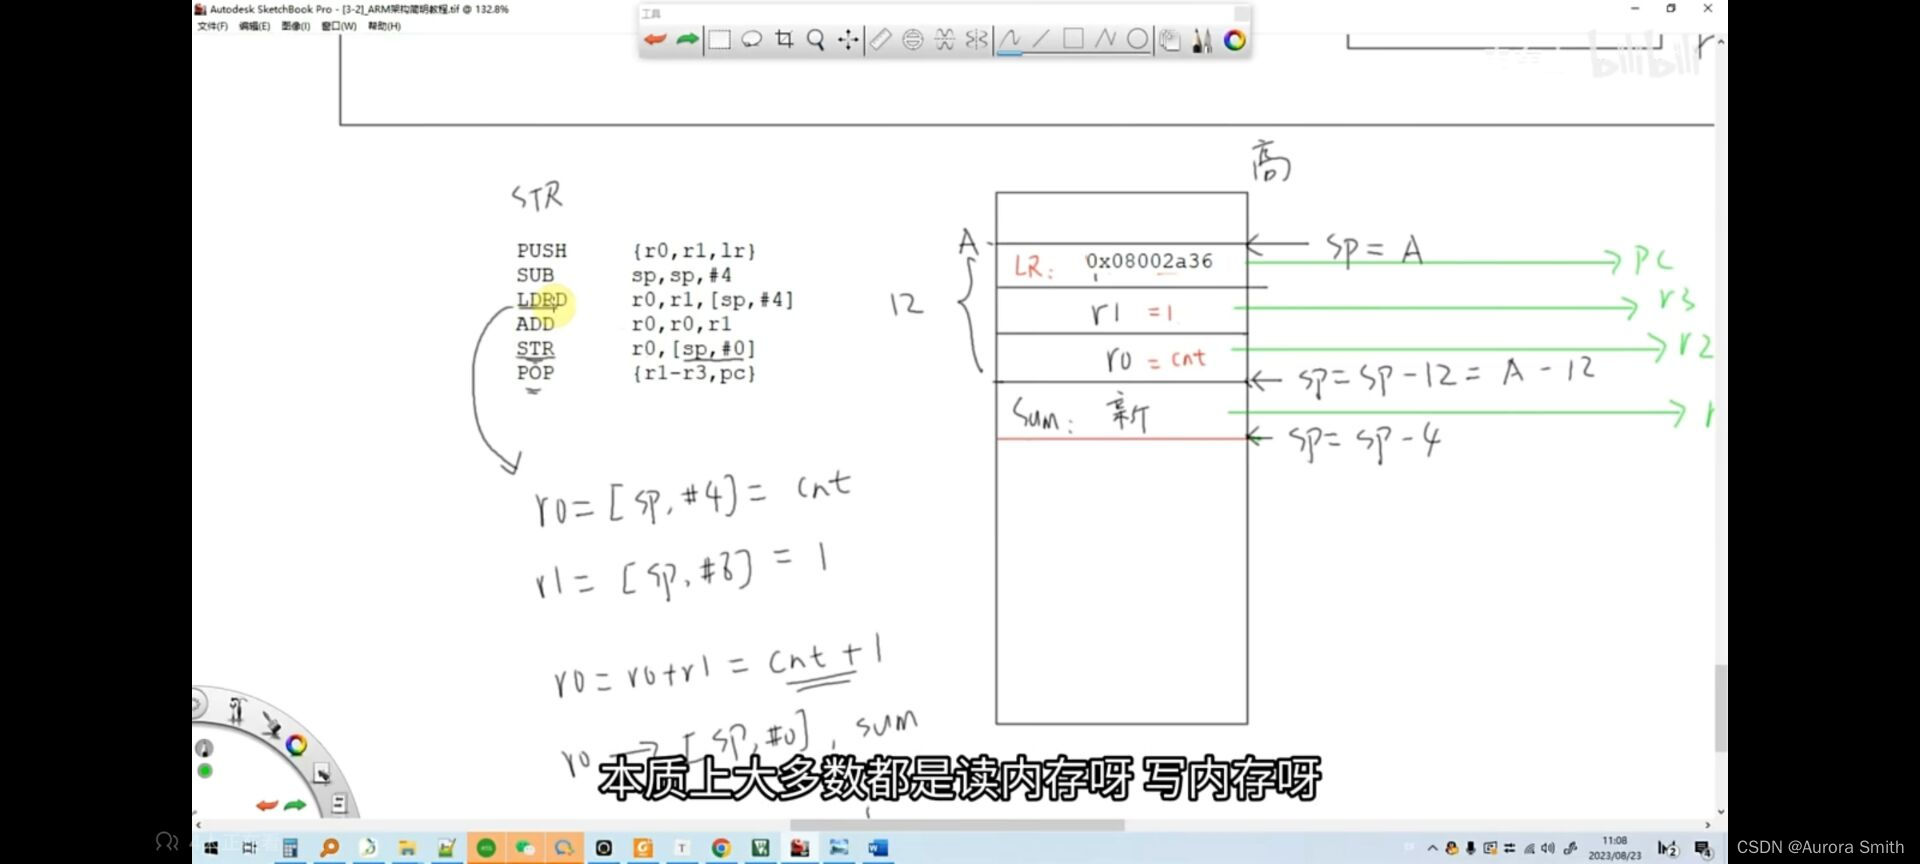Activate the Zoom magnifier tool
Image resolution: width=1920 pixels, height=864 pixels.
pos(816,39)
